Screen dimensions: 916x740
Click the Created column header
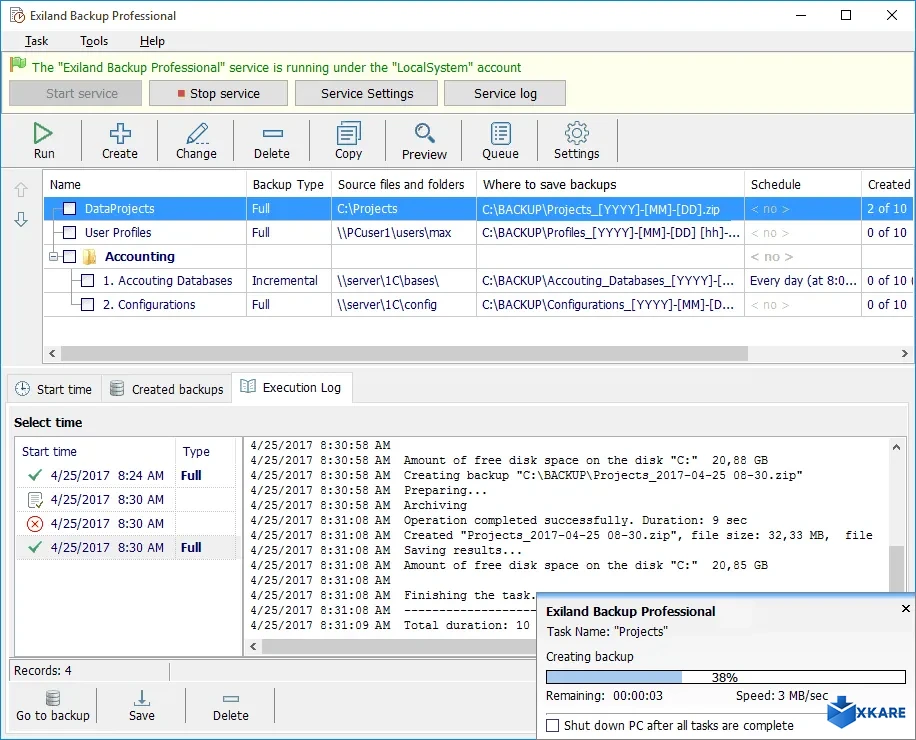[887, 185]
